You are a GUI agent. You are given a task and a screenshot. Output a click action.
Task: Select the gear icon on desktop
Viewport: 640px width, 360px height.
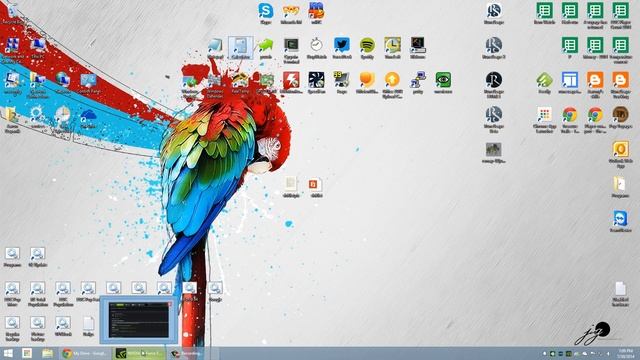click(x=37, y=114)
